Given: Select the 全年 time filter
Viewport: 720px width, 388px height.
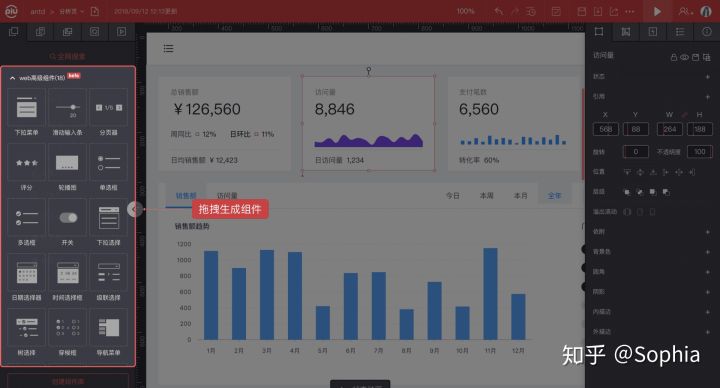Looking at the screenshot, I should (555, 196).
